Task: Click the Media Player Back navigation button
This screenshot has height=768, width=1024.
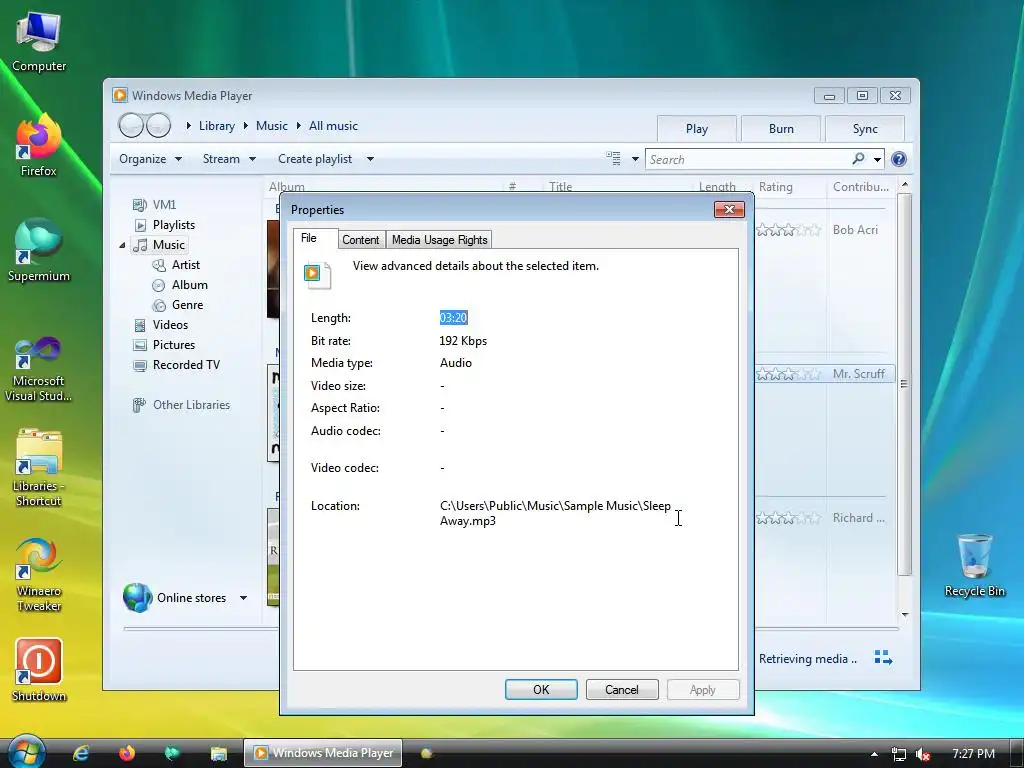Action: [x=131, y=125]
